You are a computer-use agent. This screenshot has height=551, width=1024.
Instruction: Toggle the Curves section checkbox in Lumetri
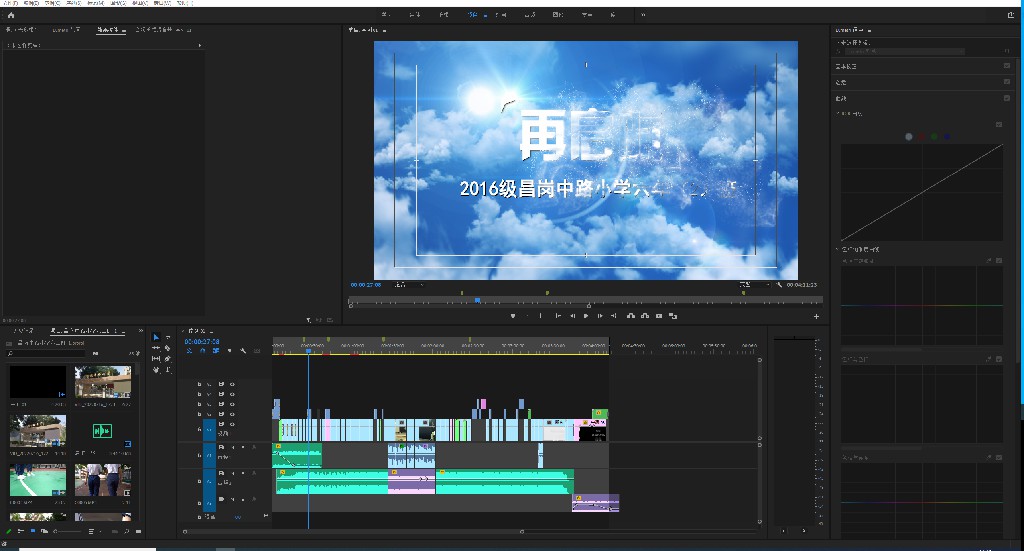[1005, 98]
